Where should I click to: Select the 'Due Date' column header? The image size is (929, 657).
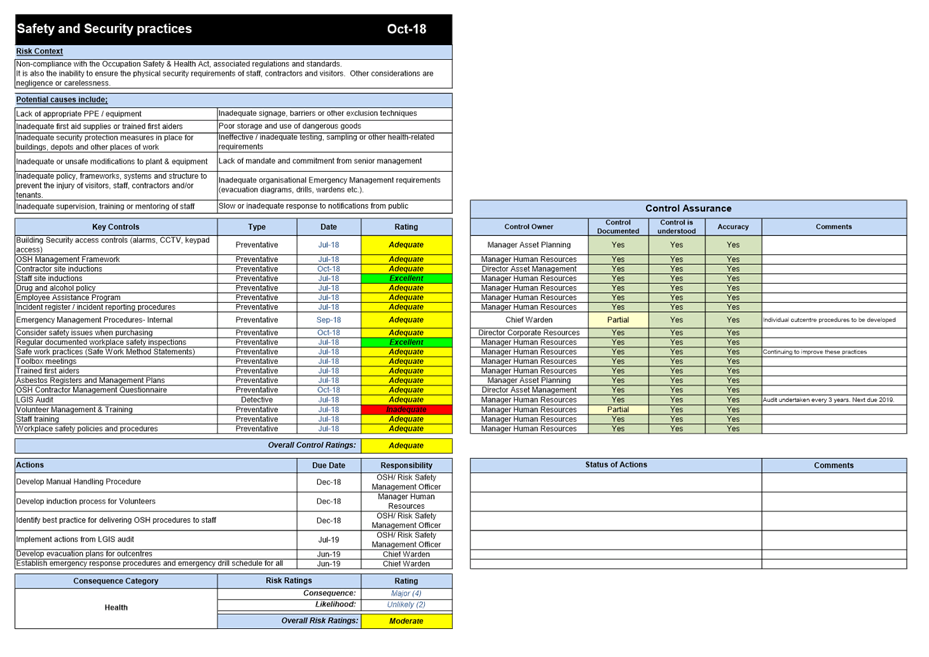click(329, 466)
